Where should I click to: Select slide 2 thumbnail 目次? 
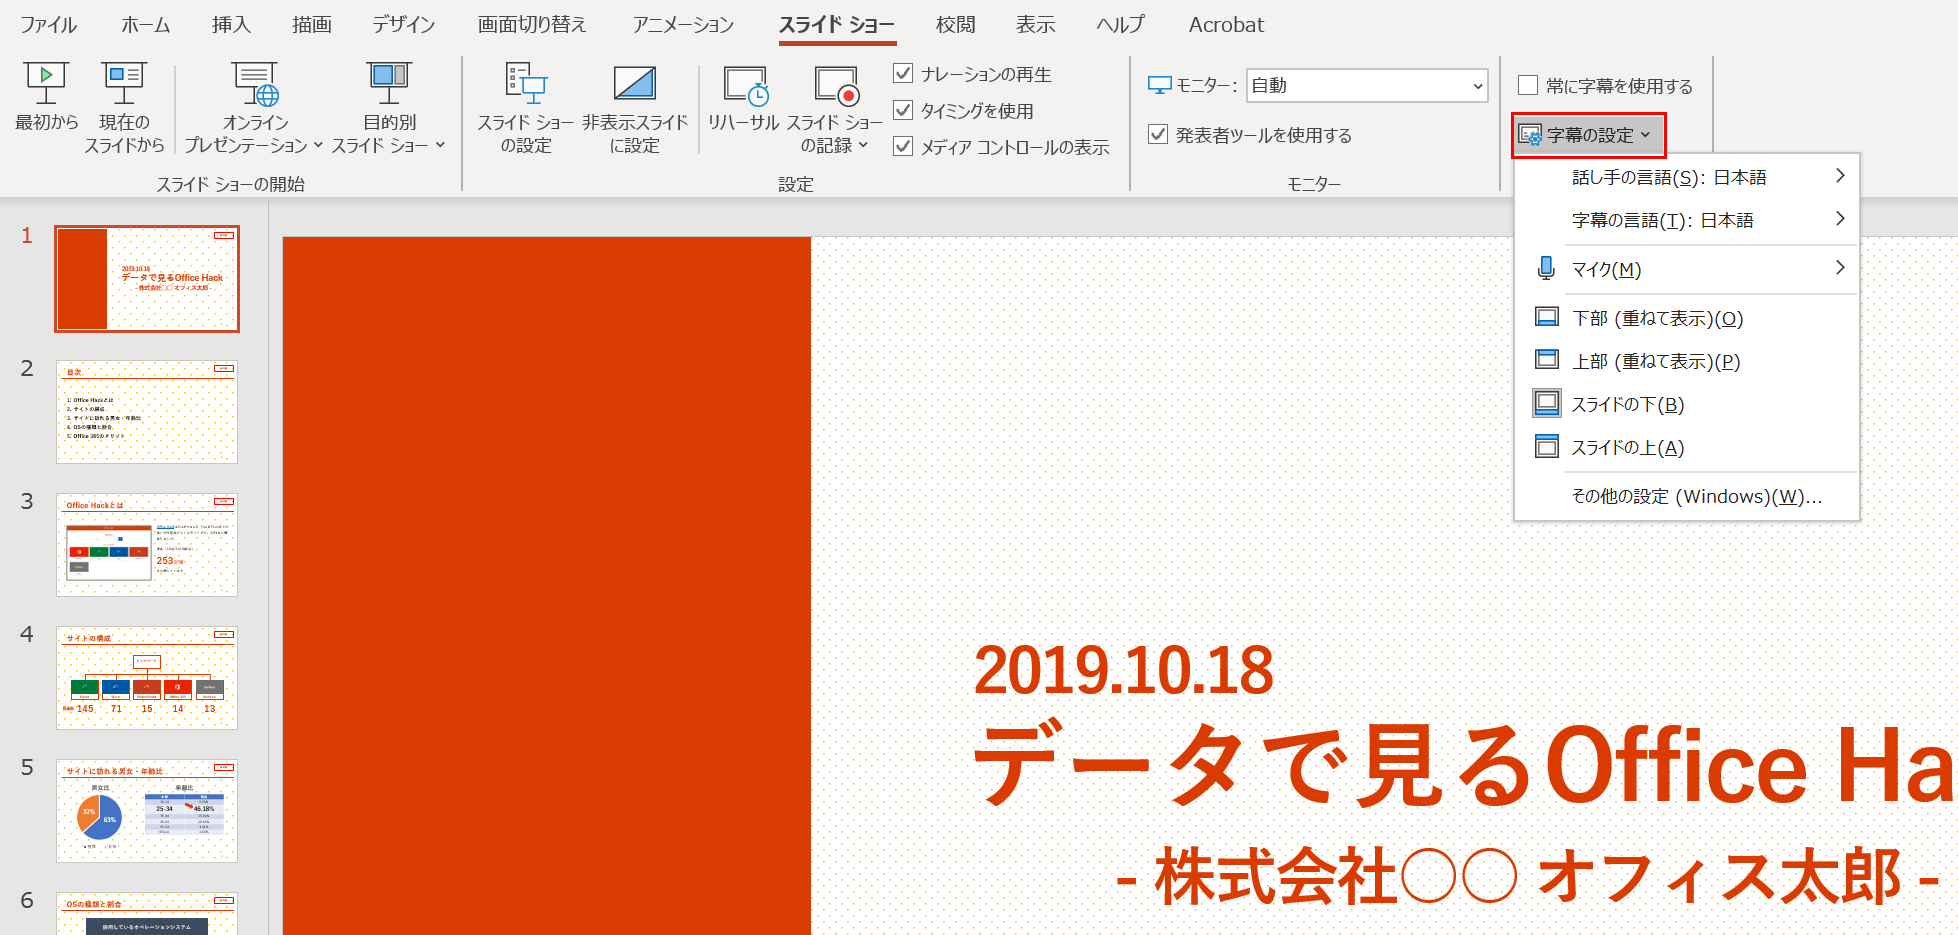pos(147,412)
